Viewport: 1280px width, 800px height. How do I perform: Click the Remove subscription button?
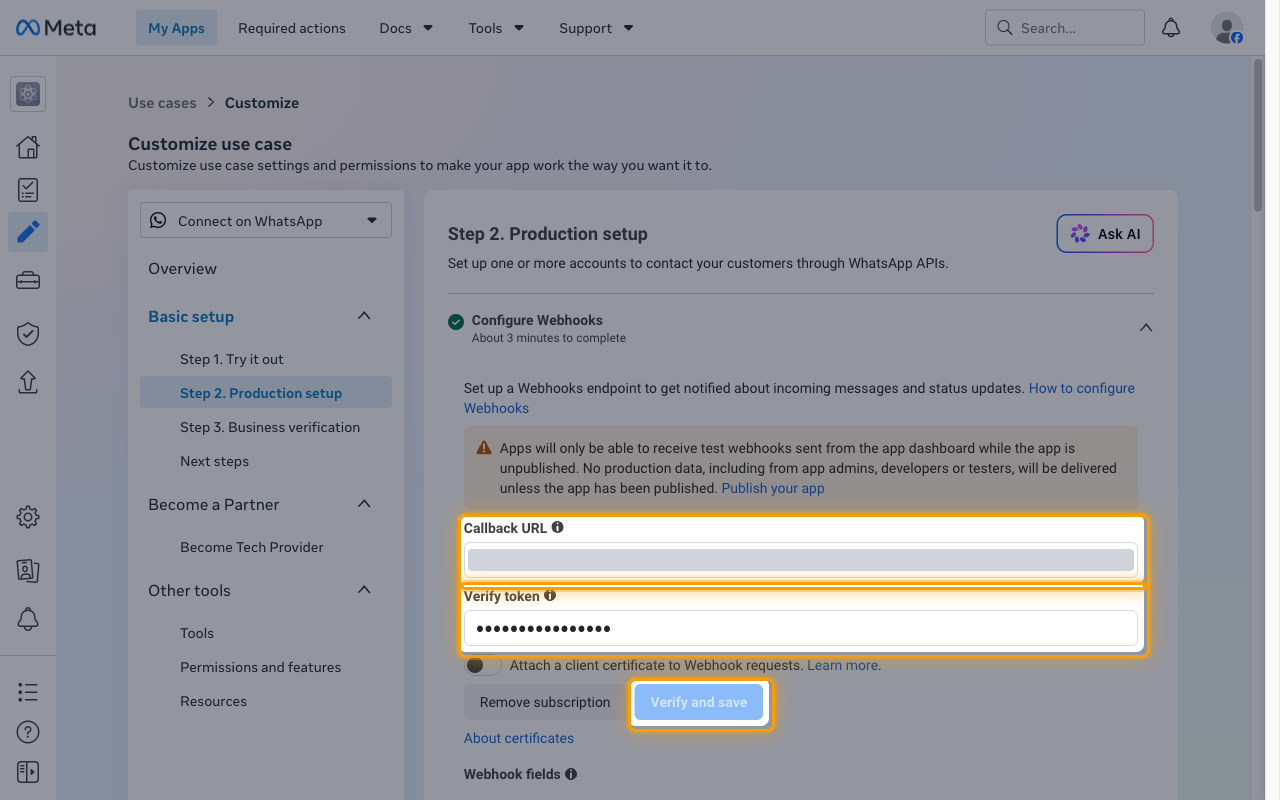click(545, 702)
